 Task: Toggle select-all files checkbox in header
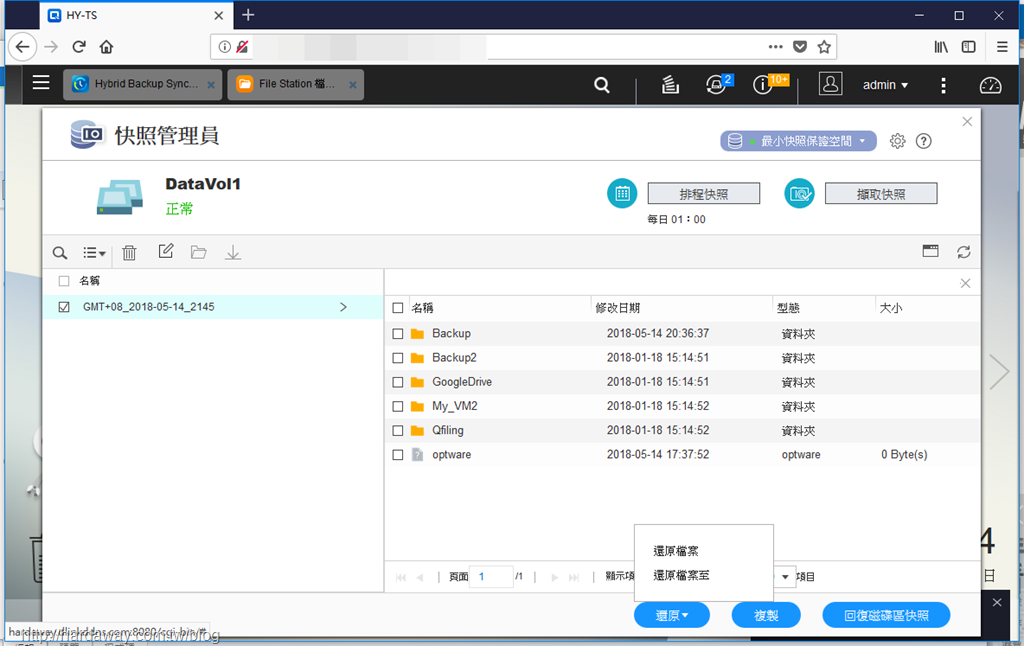pos(398,308)
